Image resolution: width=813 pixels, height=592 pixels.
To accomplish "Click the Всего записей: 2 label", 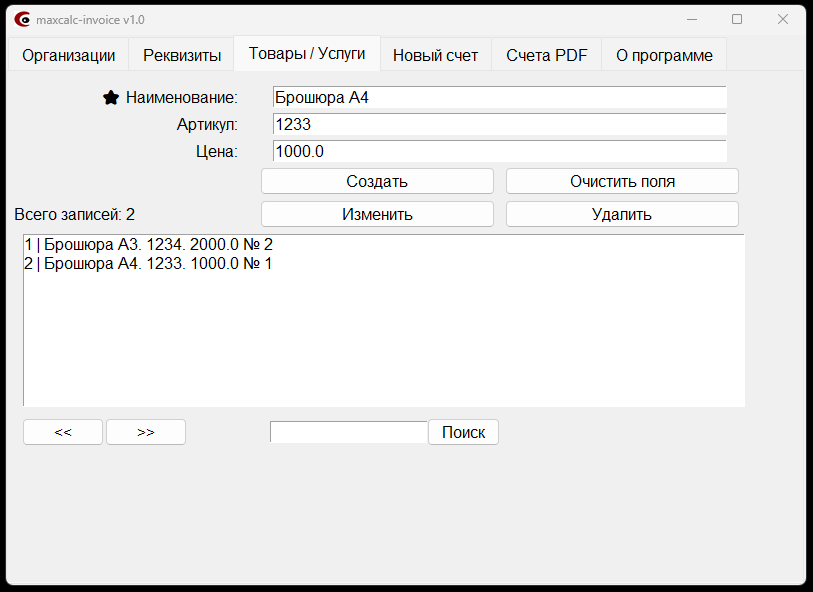I will [75, 215].
